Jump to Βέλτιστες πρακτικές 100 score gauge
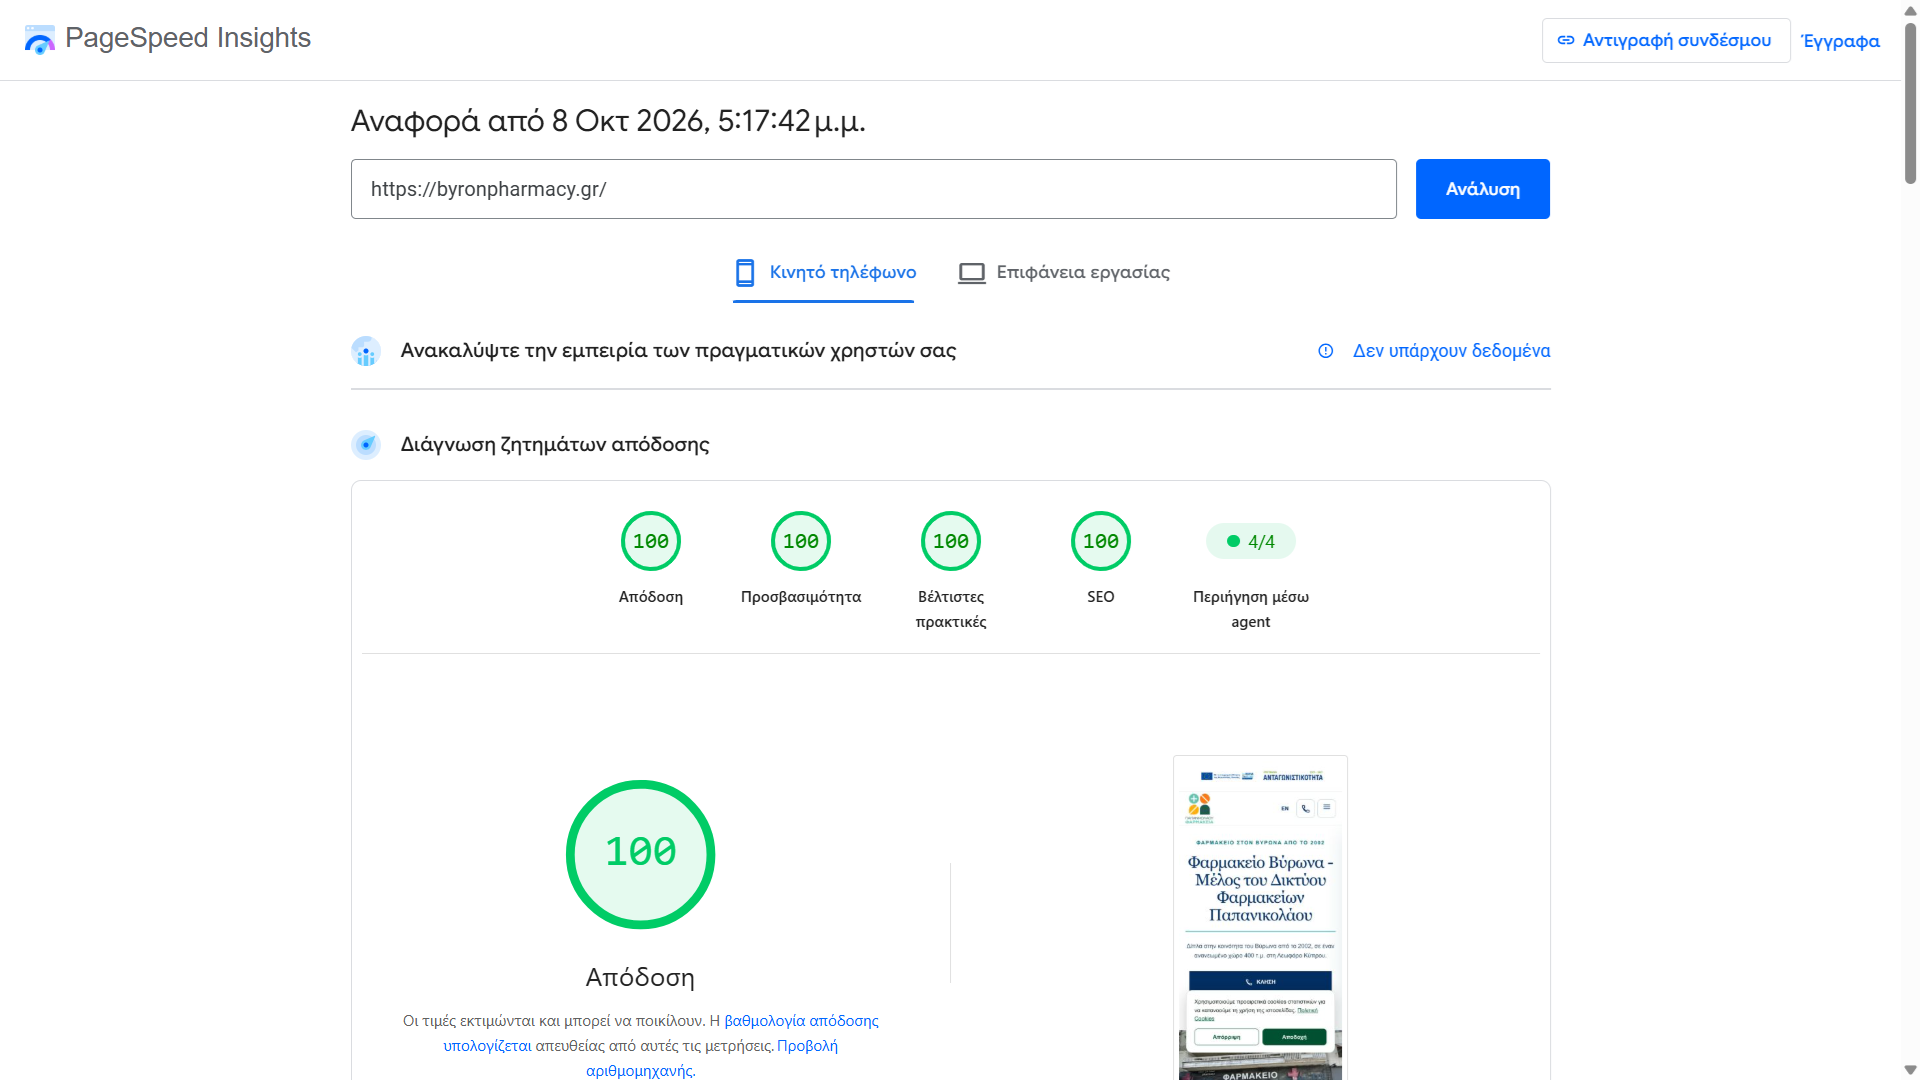The image size is (1920, 1080). [x=951, y=541]
